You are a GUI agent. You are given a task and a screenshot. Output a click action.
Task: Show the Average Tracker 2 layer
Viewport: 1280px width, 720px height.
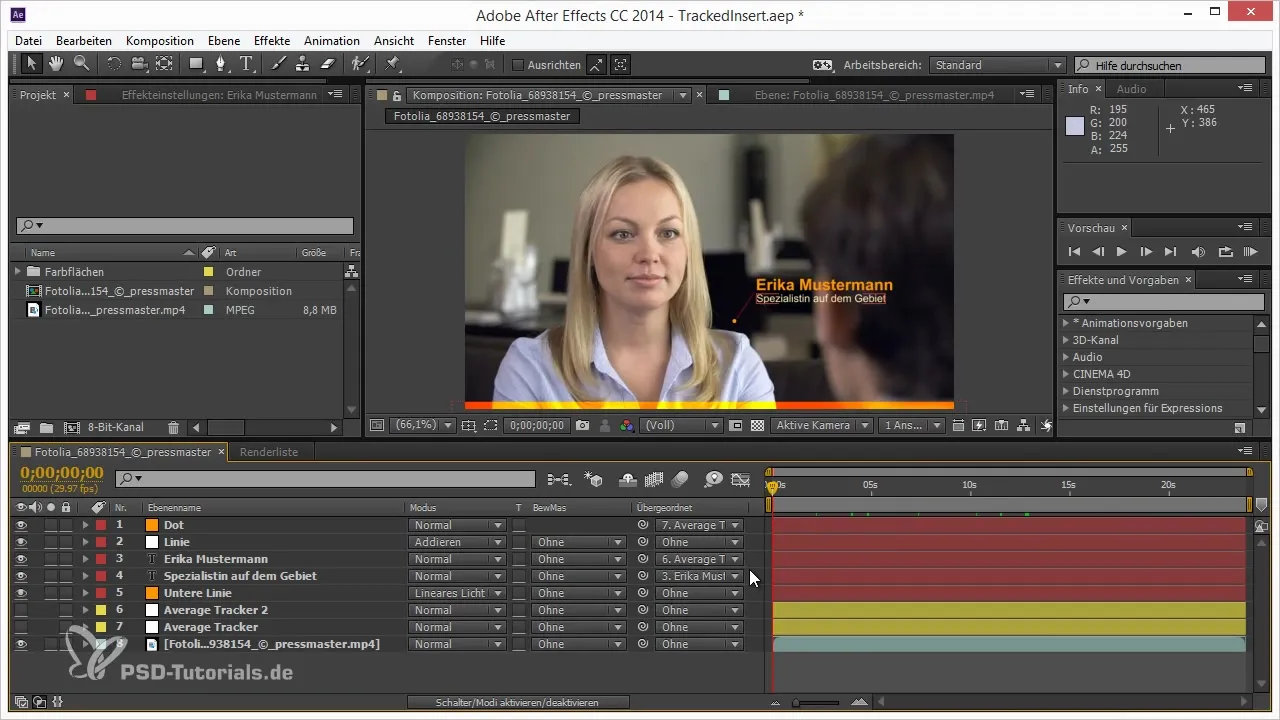[x=21, y=610]
